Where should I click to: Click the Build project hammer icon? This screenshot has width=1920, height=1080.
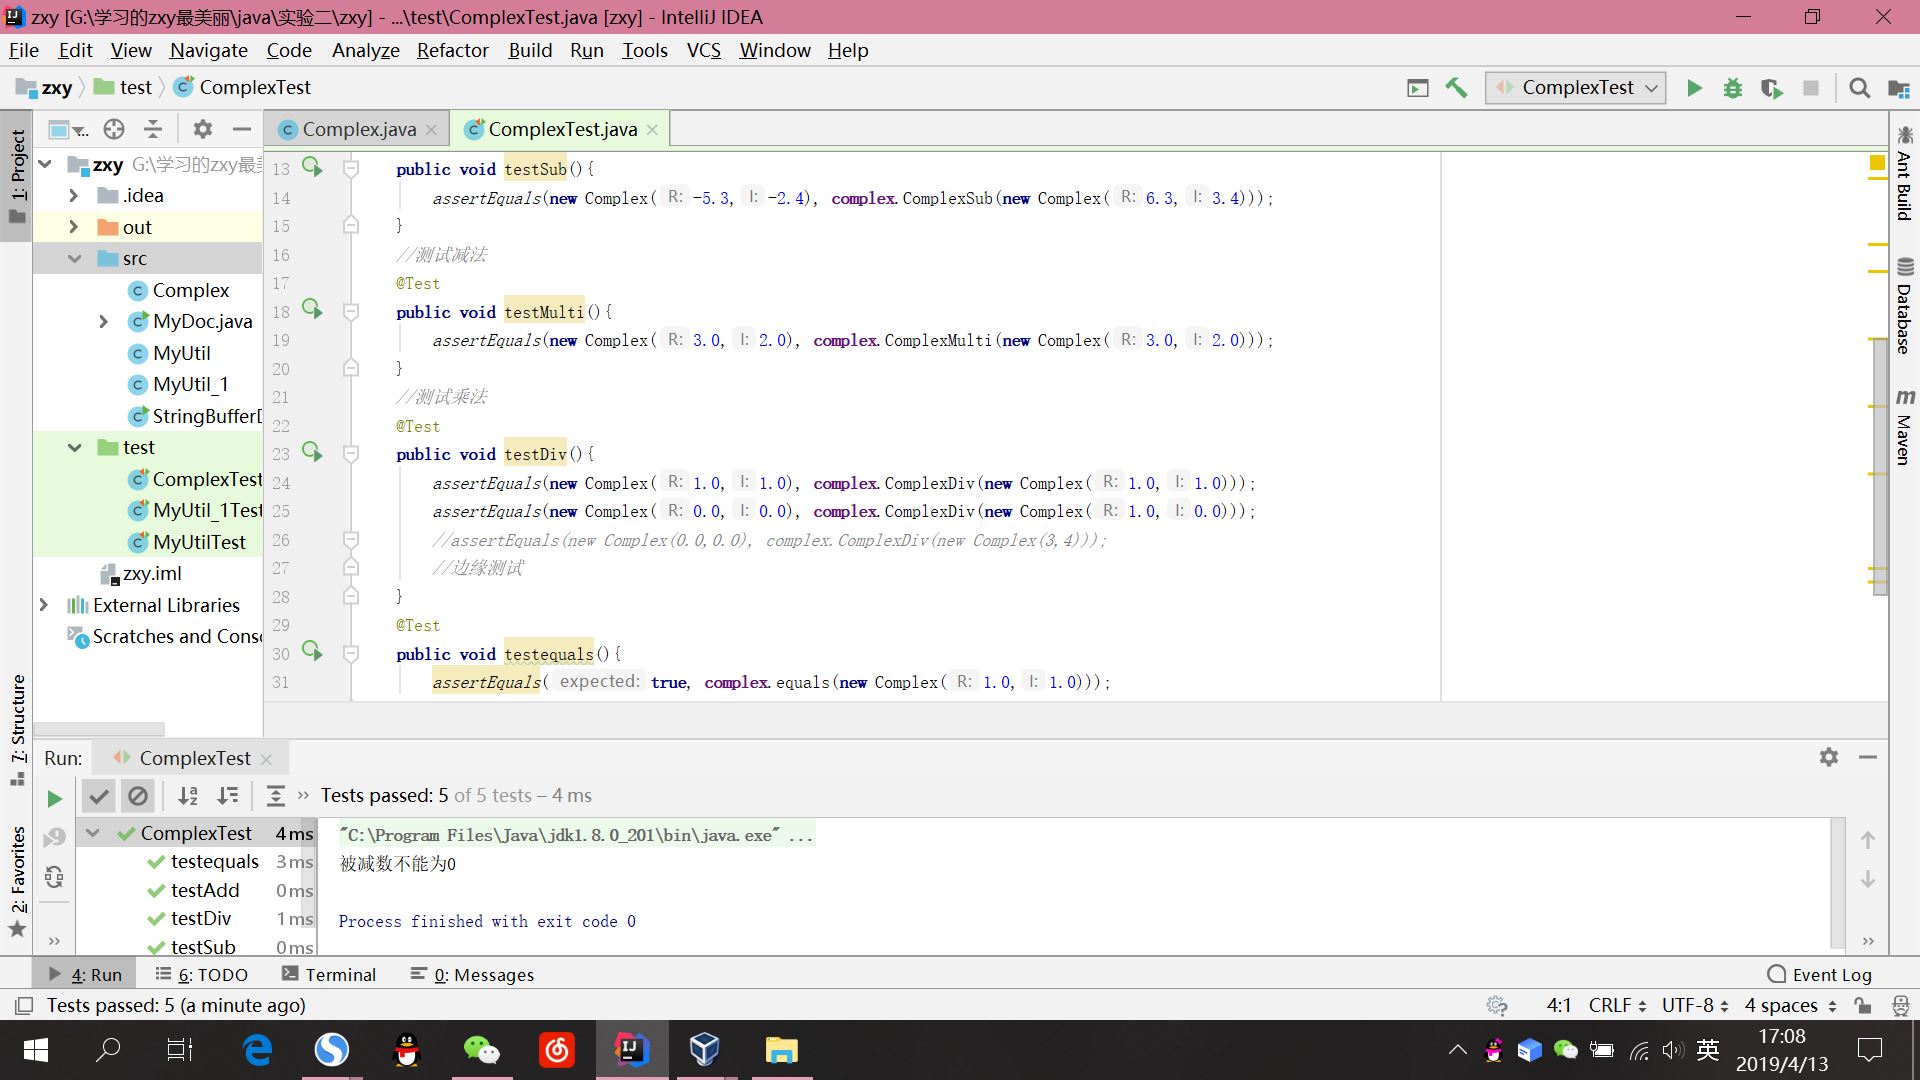[x=1457, y=88]
